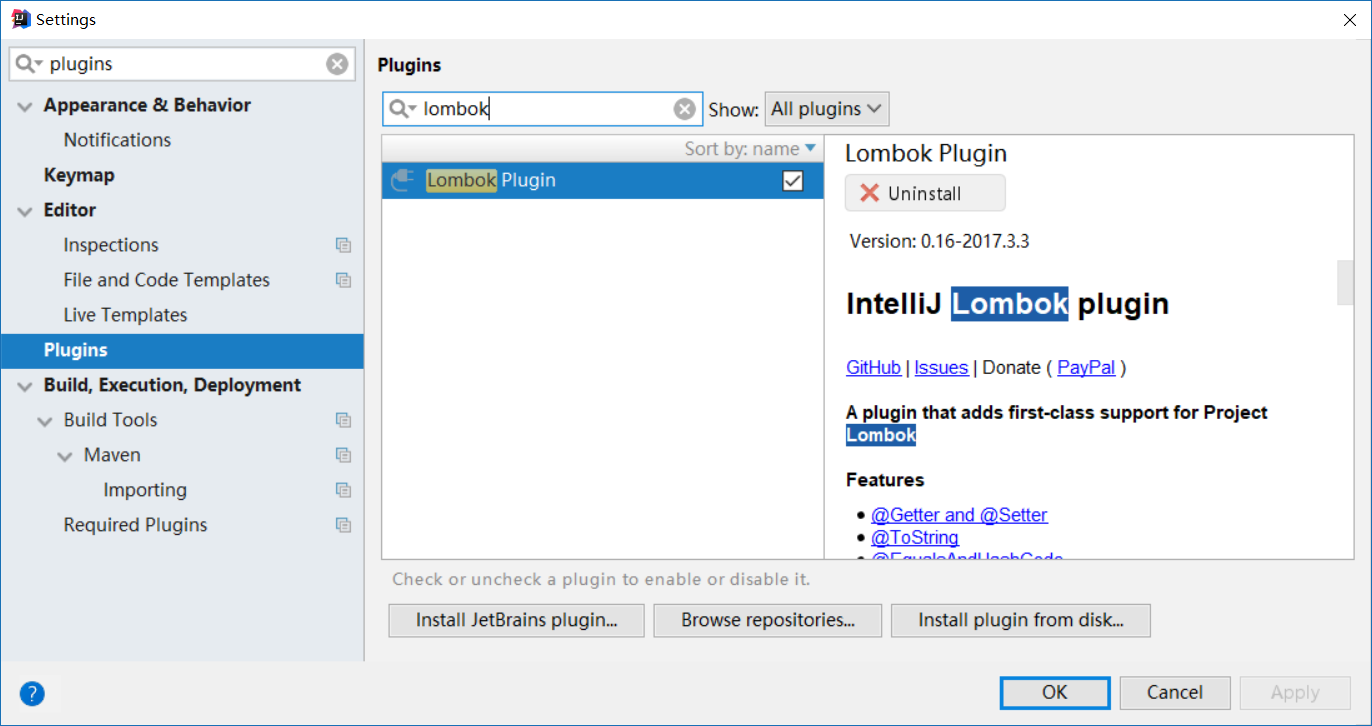Clear the settings search field text
The width and height of the screenshot is (1372, 726).
337,64
